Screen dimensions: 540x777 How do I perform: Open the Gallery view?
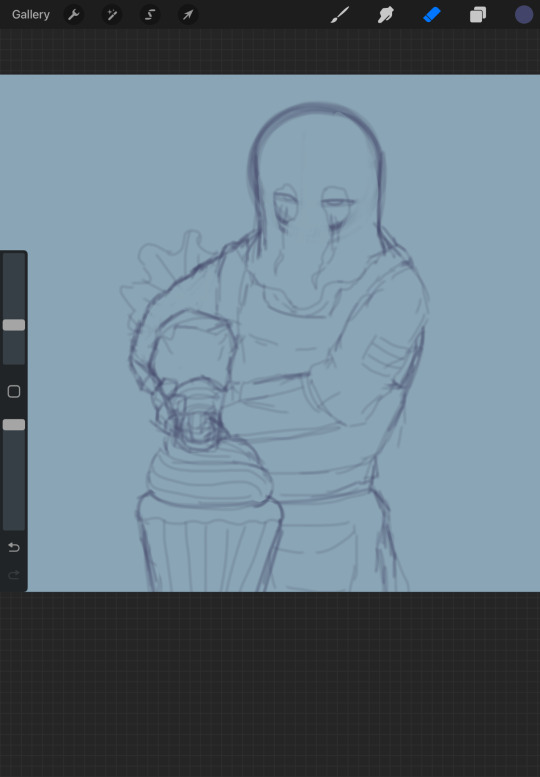click(x=31, y=15)
